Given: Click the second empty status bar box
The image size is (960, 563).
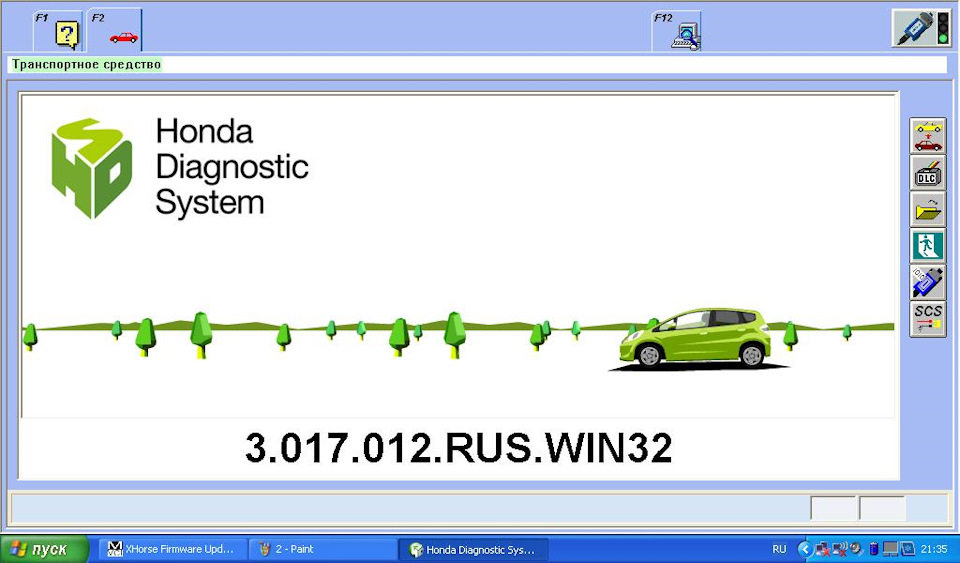Looking at the screenshot, I should pyautogui.click(x=882, y=509).
